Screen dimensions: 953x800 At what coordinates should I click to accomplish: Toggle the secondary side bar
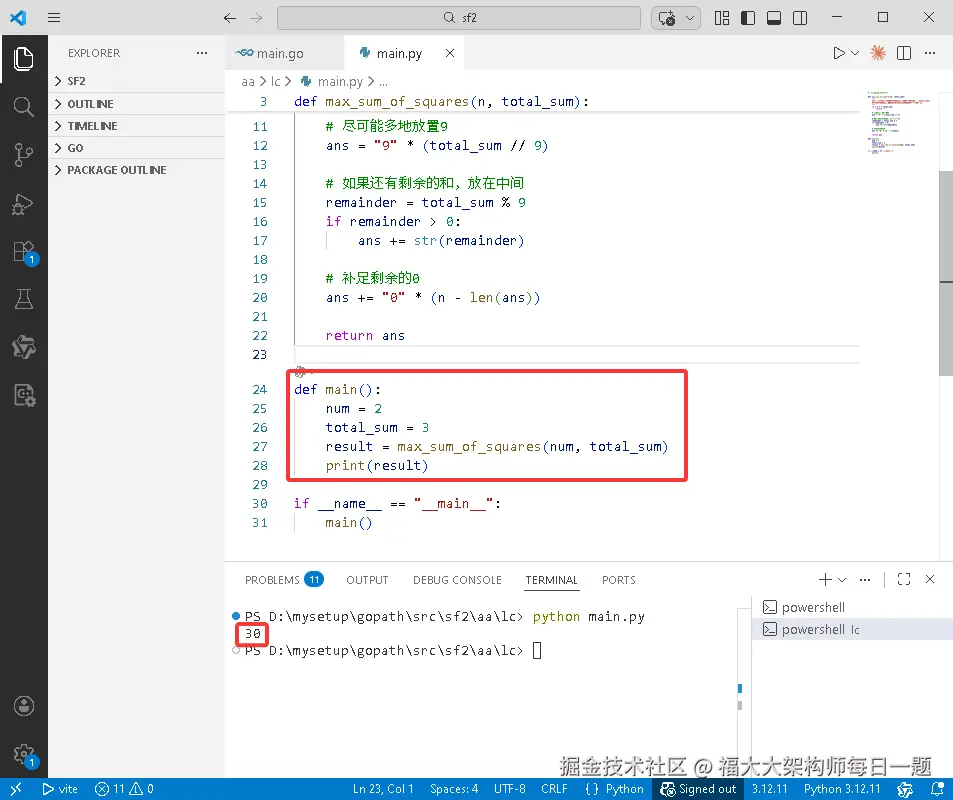tap(800, 18)
